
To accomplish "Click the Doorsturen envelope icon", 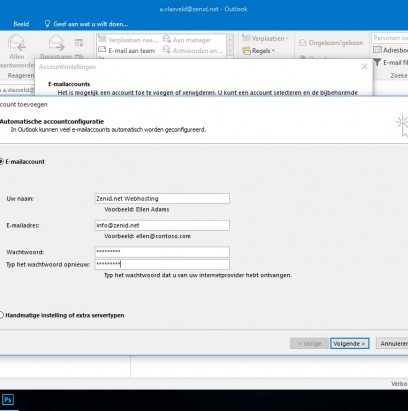I will [57, 43].
